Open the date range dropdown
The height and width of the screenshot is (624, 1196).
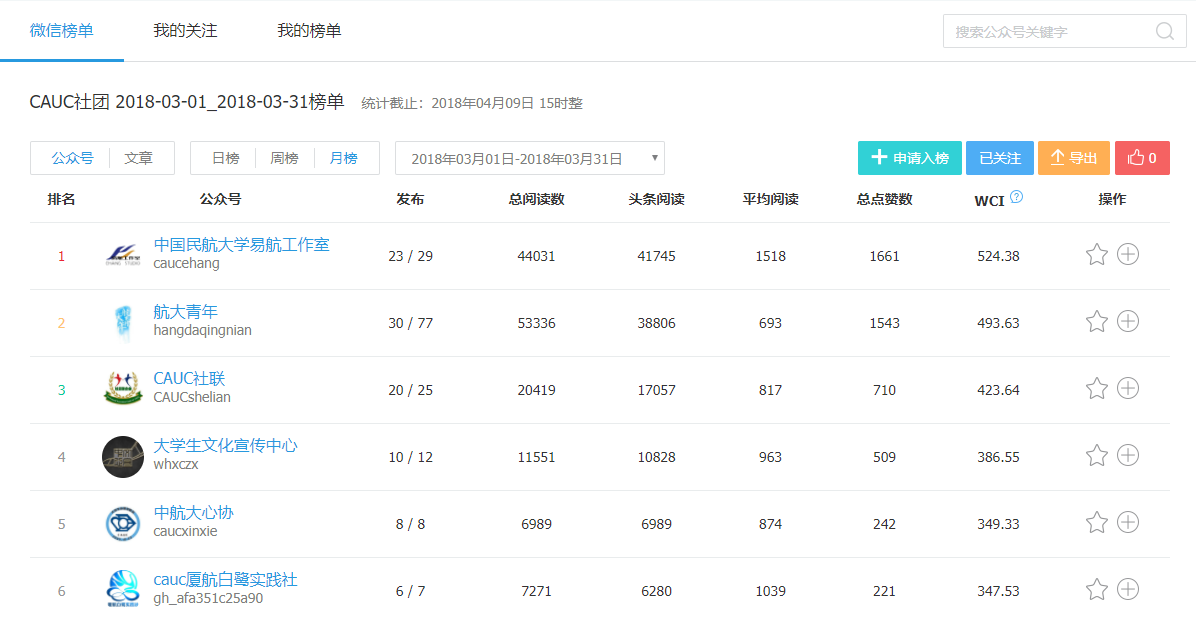529,158
